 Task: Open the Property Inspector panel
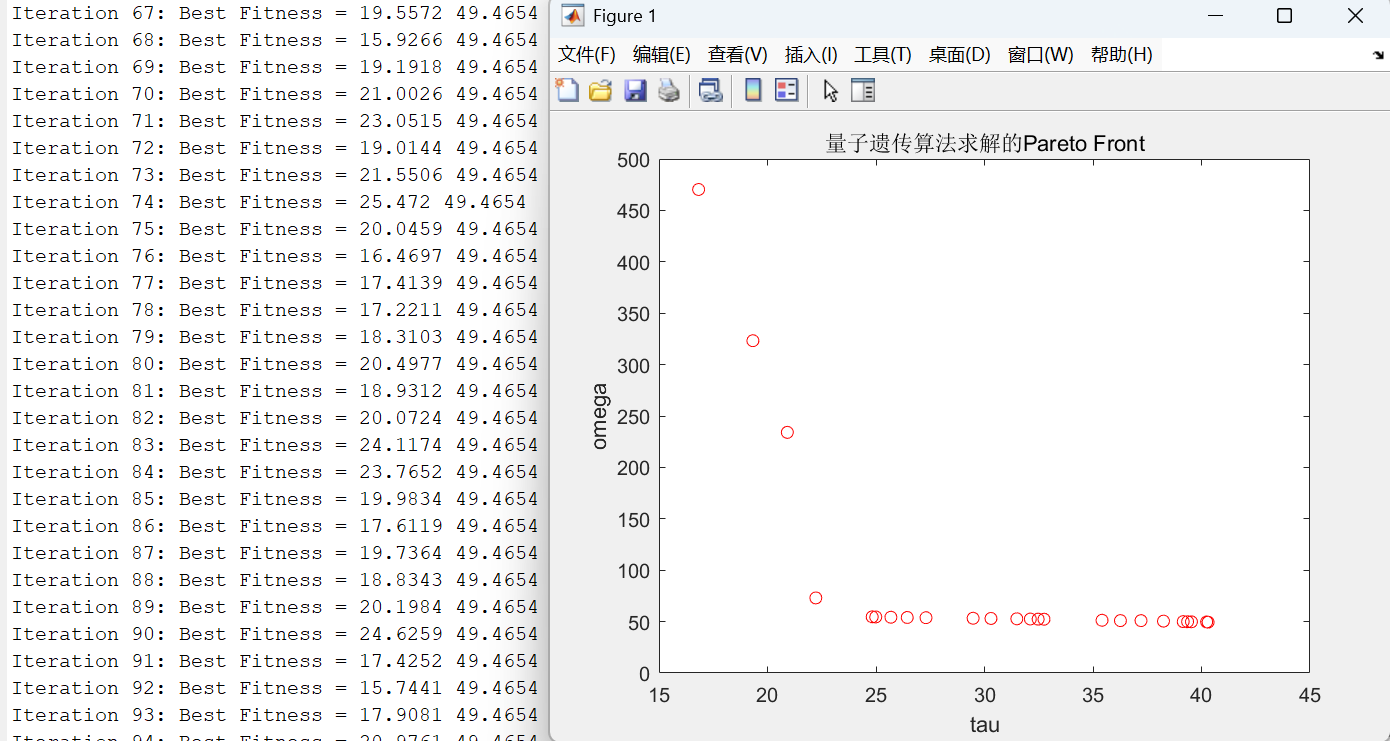click(x=863, y=91)
